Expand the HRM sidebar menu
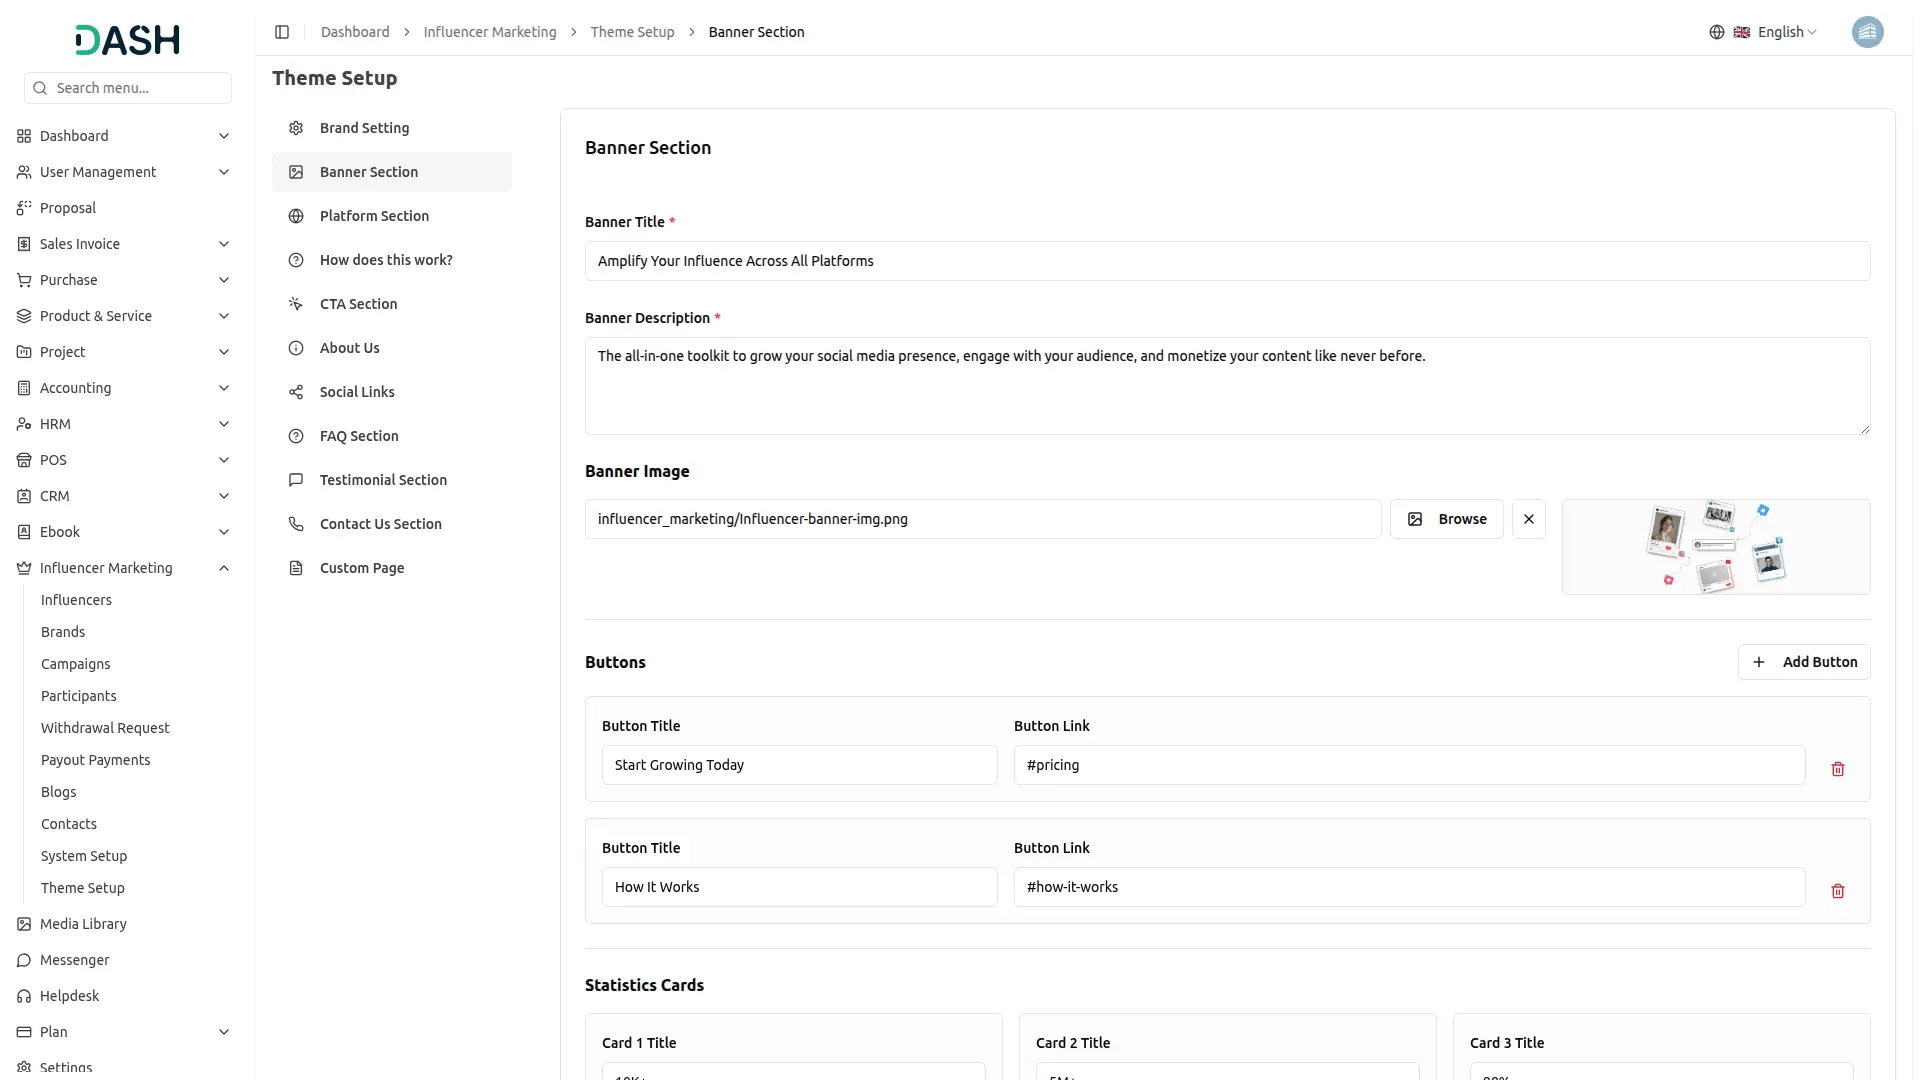 click(224, 424)
